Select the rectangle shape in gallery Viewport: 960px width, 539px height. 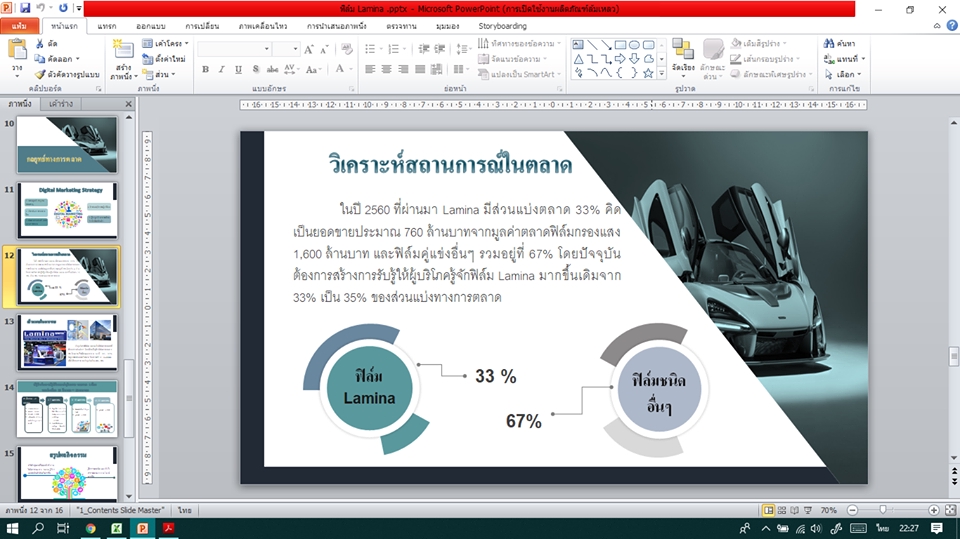(x=620, y=45)
